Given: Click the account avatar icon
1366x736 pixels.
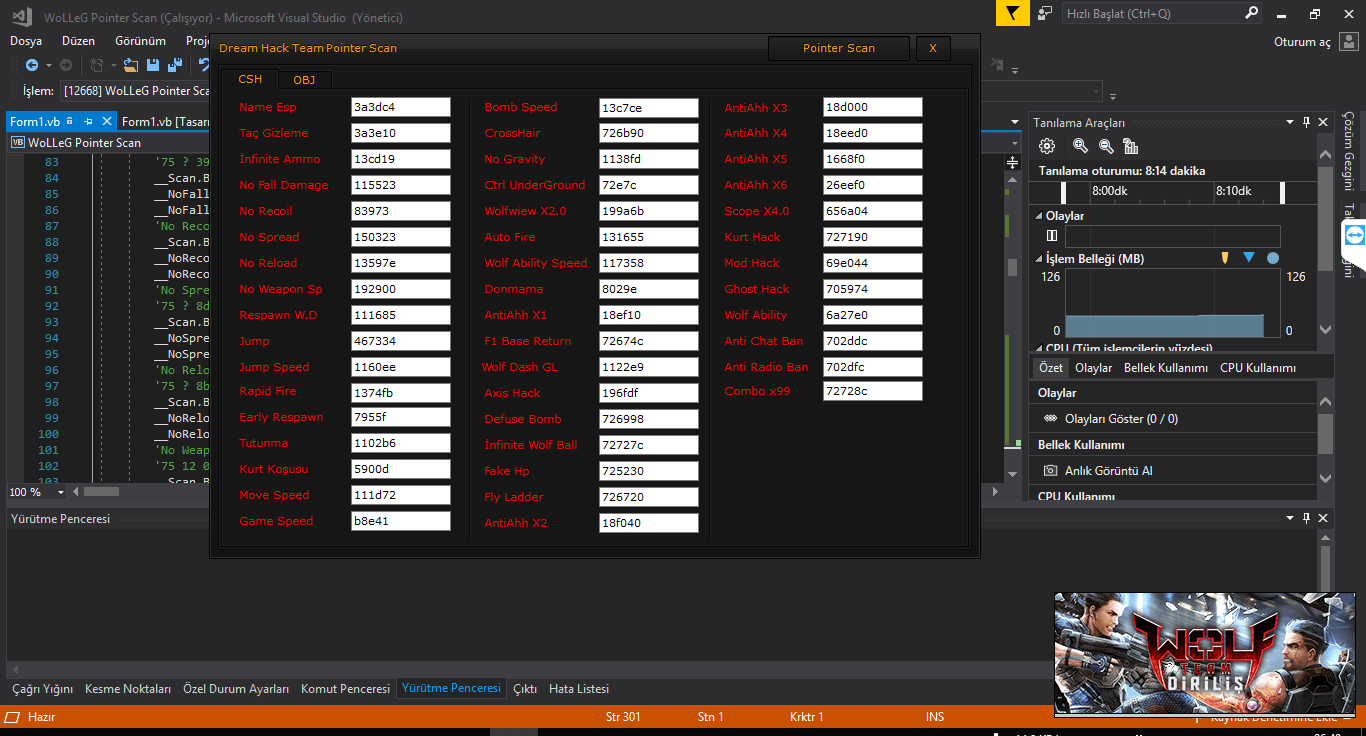Looking at the screenshot, I should [x=1348, y=42].
